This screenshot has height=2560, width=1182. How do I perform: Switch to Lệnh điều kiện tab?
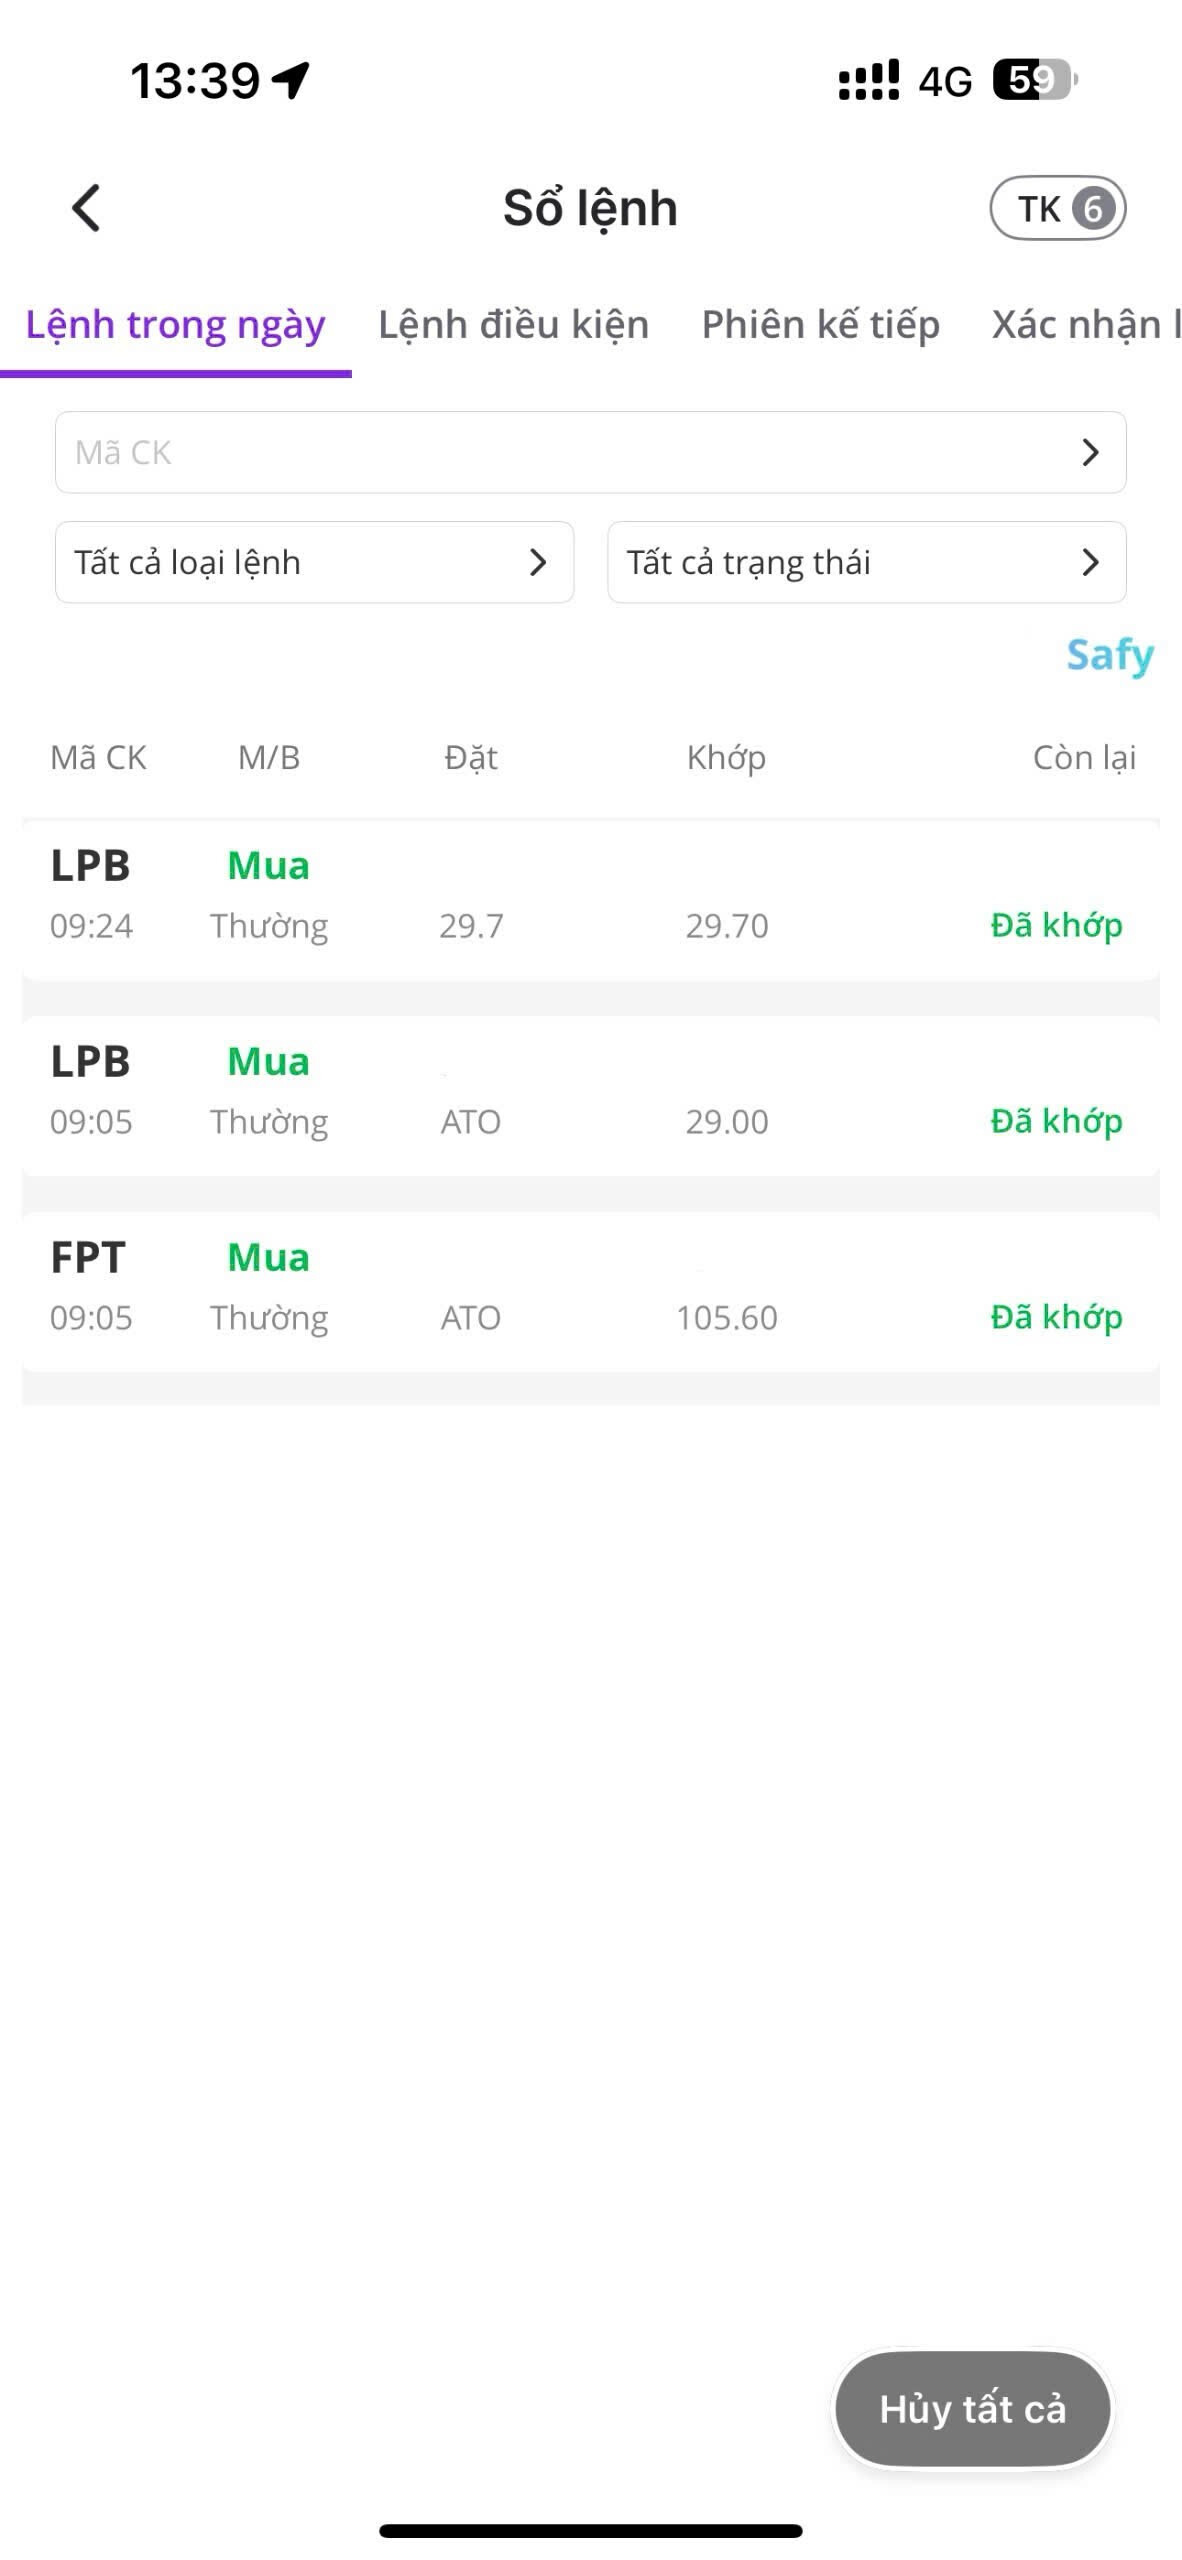tap(513, 325)
